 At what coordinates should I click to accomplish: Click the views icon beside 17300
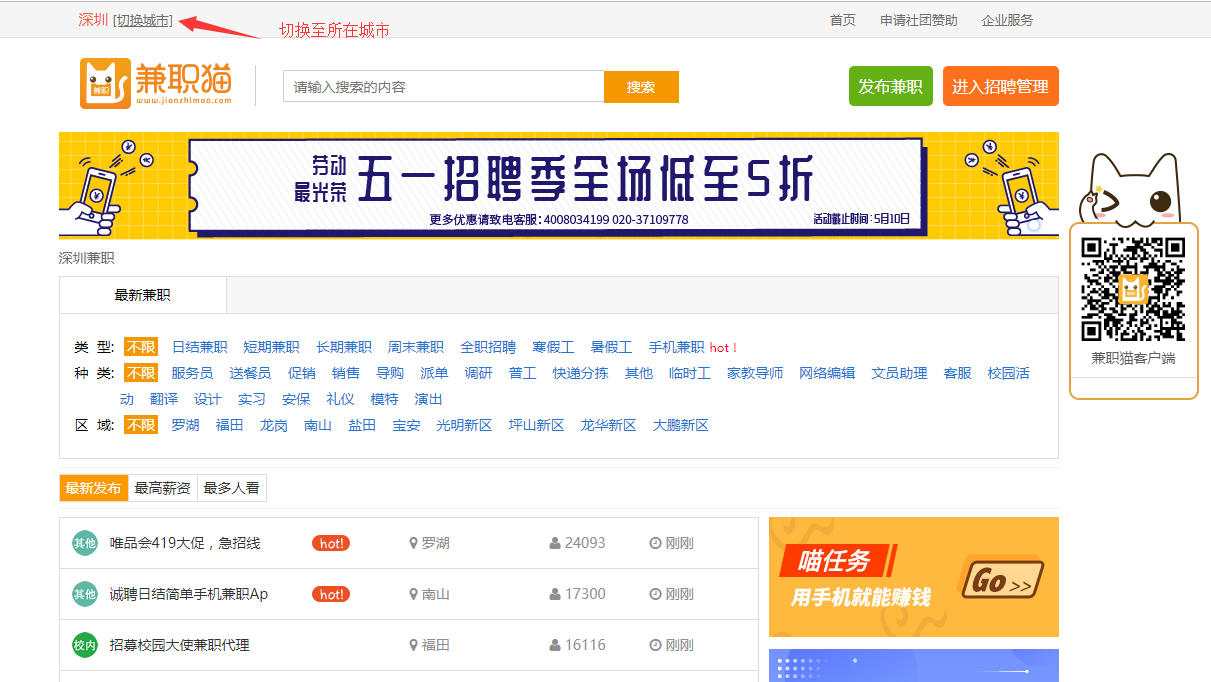pos(555,594)
